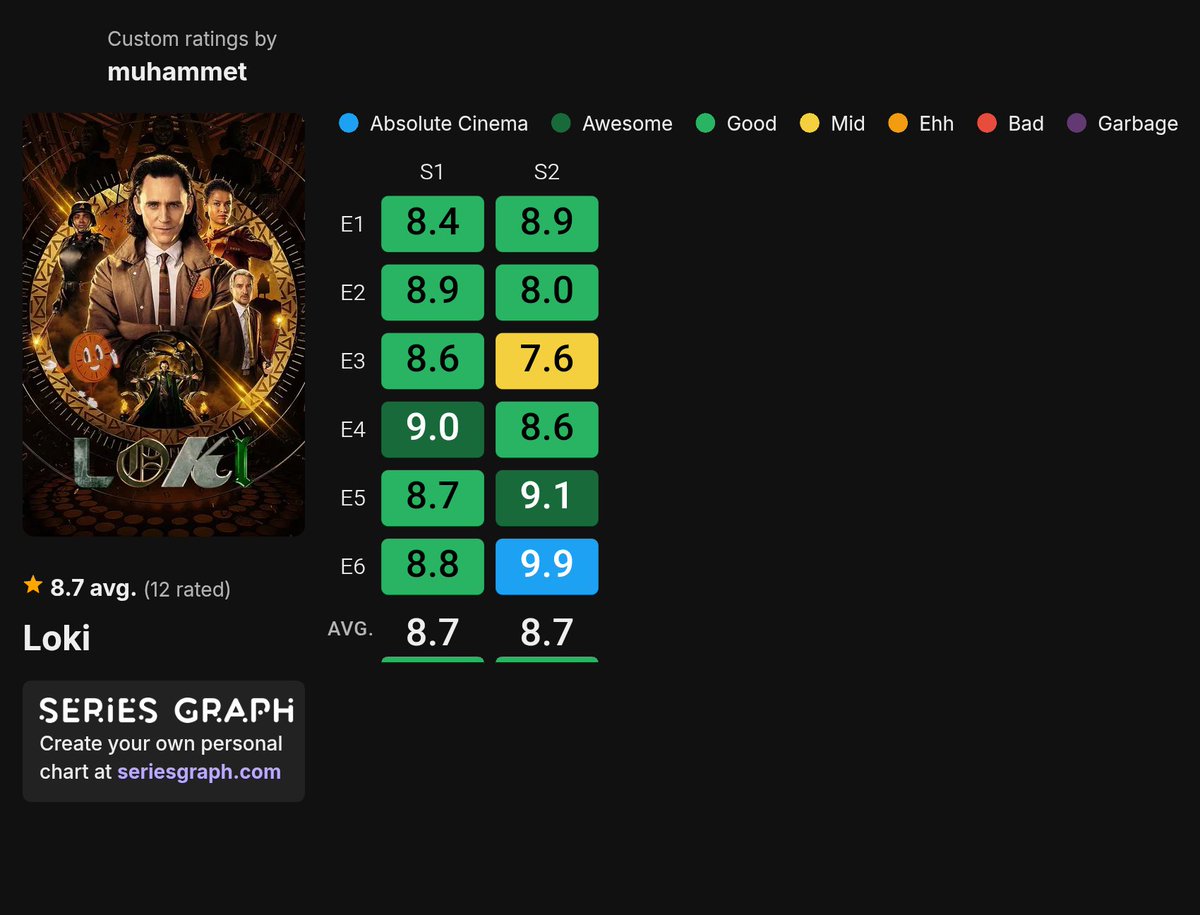
Task: Click the Awesome legend label
Action: click(627, 124)
